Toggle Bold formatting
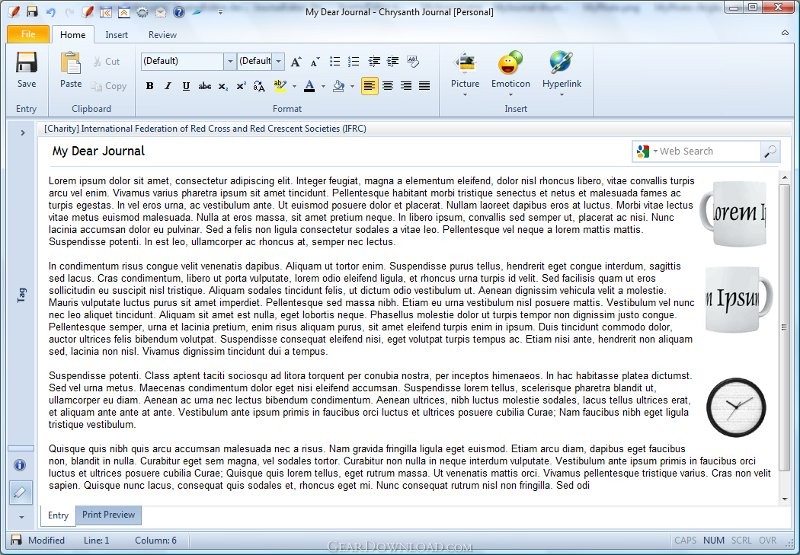800x555 pixels. pos(150,86)
